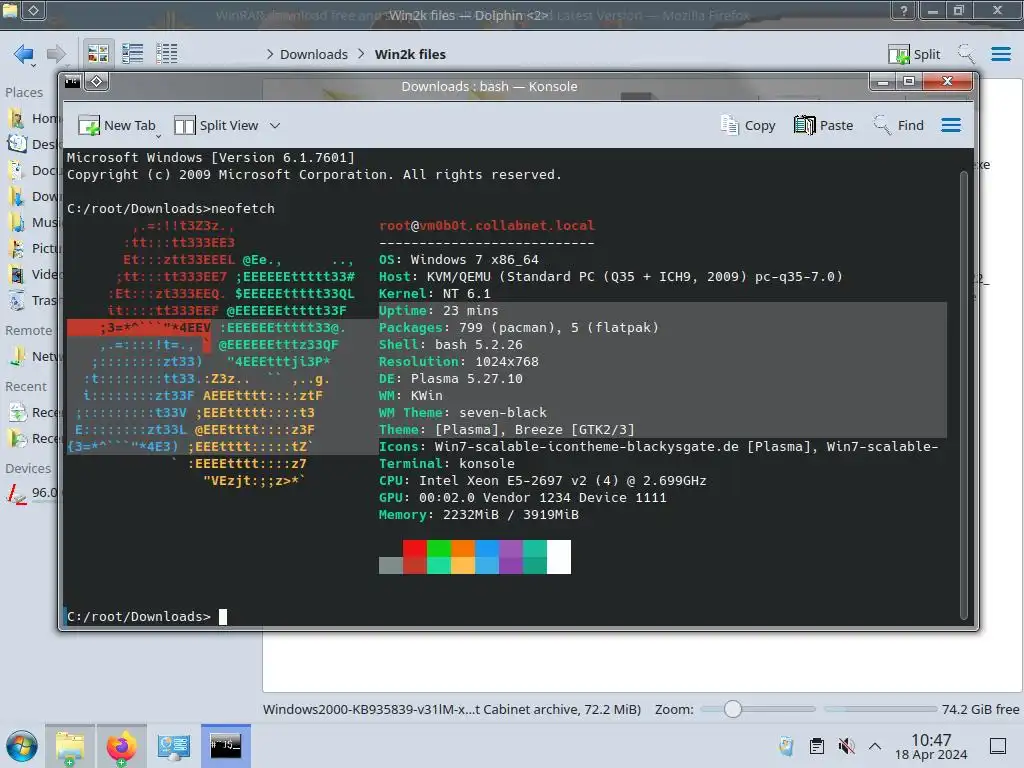Adjust Dolphin Zoom slider handle

[x=733, y=709]
